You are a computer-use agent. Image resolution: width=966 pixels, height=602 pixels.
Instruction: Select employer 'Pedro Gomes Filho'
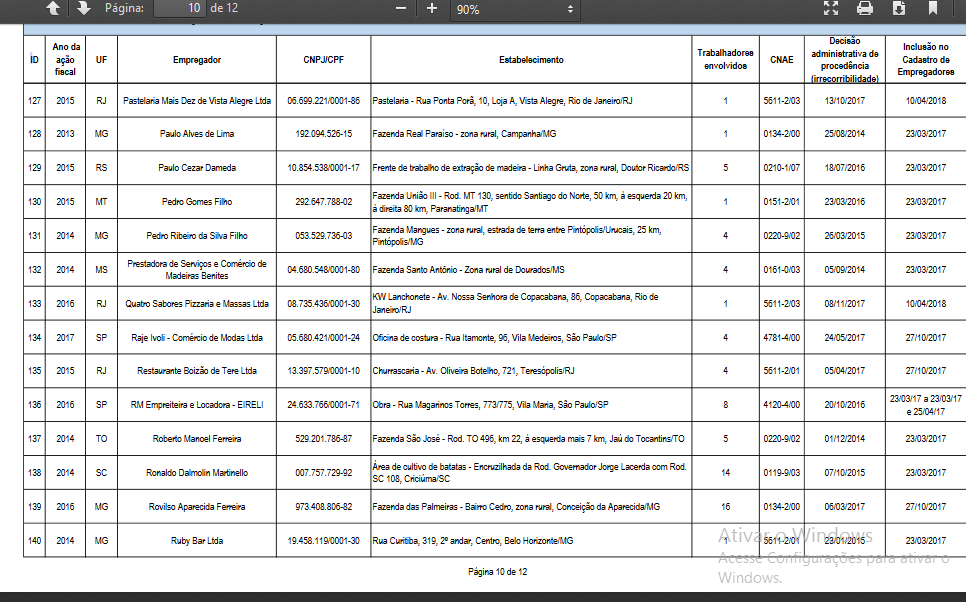pyautogui.click(x=197, y=201)
